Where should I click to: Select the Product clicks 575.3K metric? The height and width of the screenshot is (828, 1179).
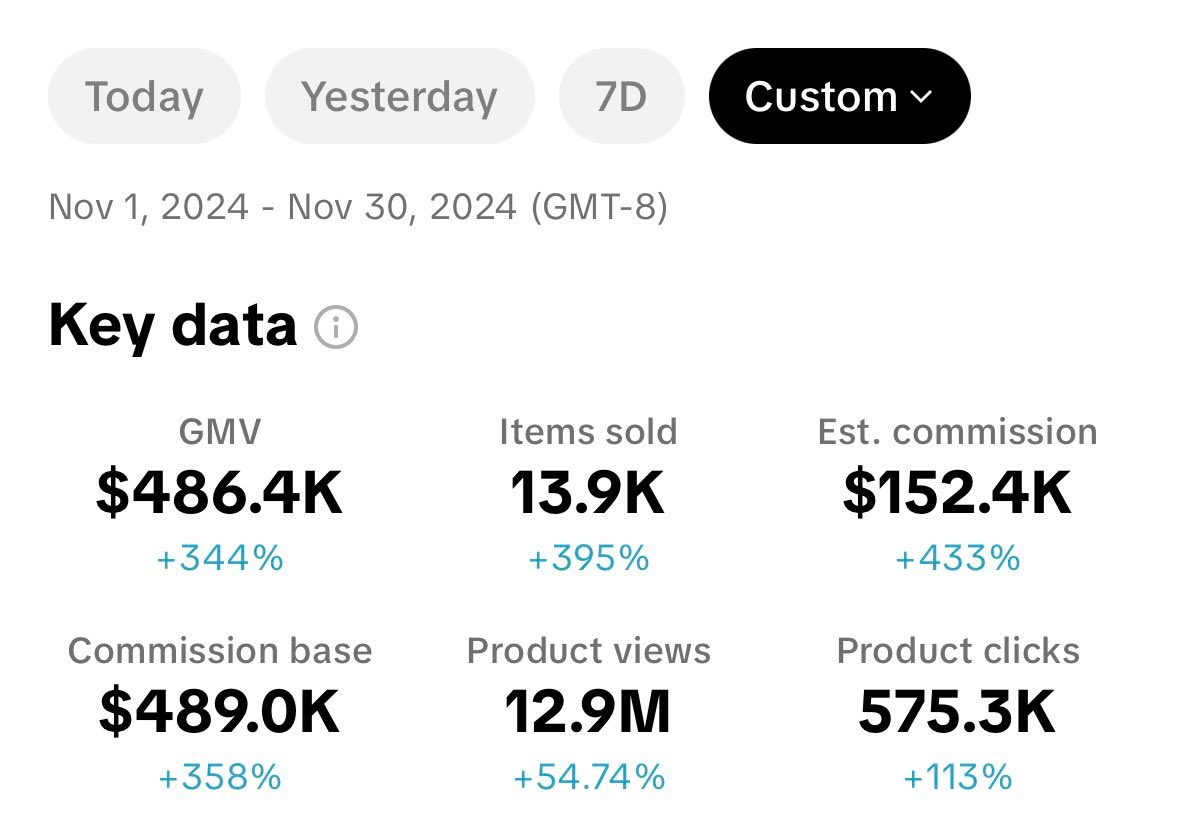957,711
